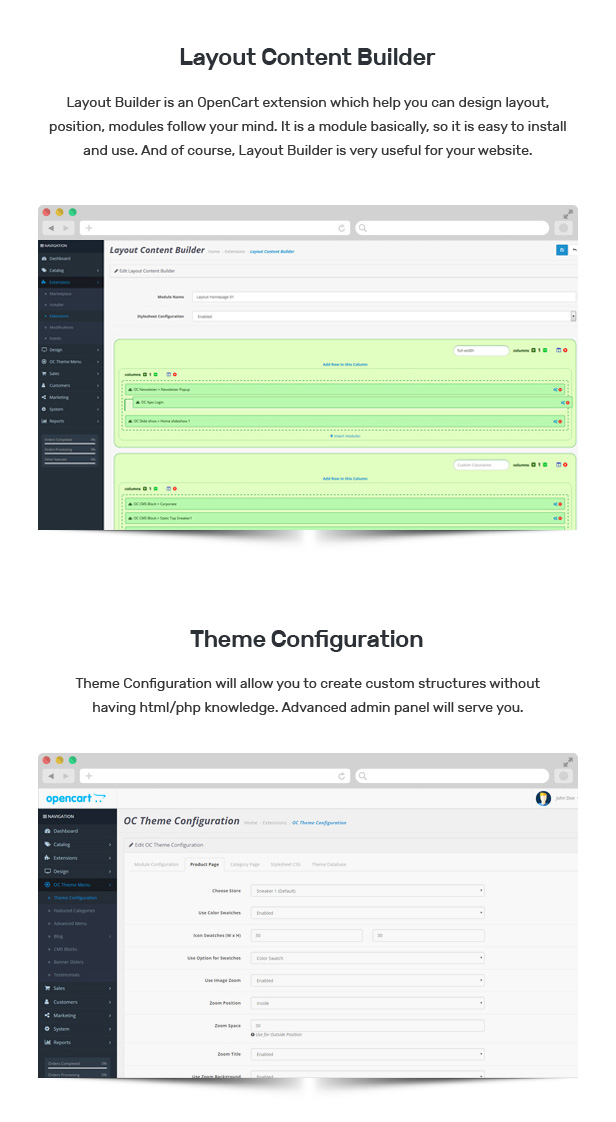Remove the OC Ajax Login module via red icon
Screen dimensions: 616x1122
(x=566, y=403)
